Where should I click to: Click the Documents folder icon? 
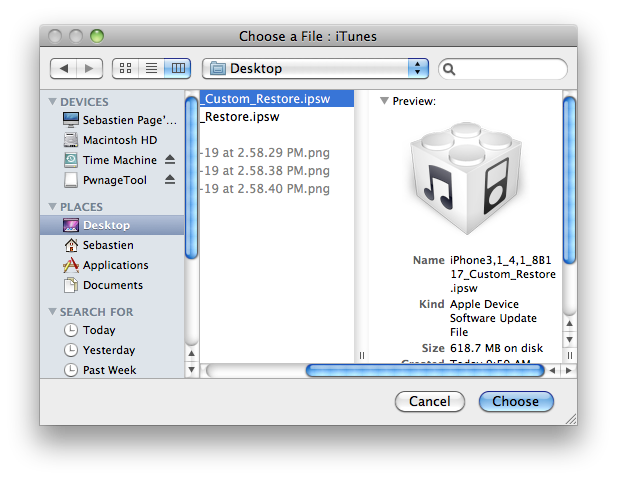pos(71,285)
